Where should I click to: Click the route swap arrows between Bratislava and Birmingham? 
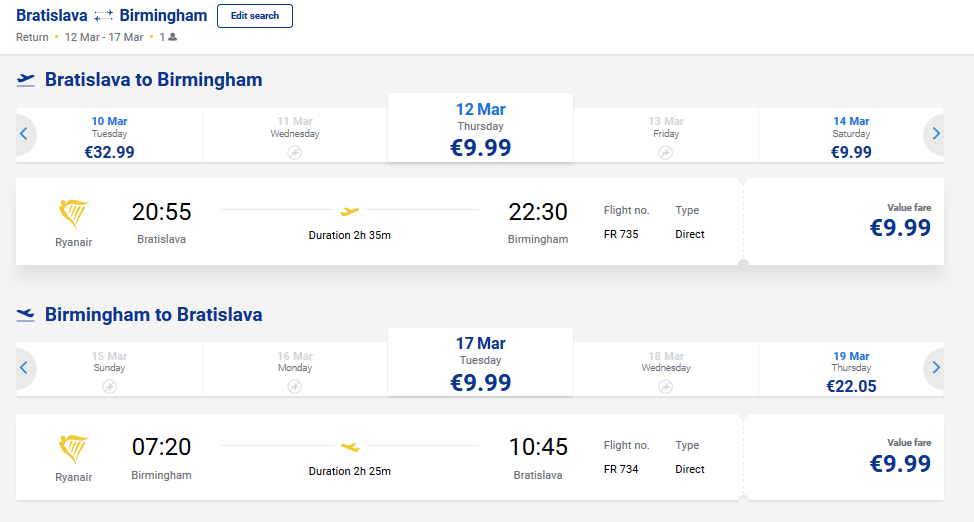[103, 16]
